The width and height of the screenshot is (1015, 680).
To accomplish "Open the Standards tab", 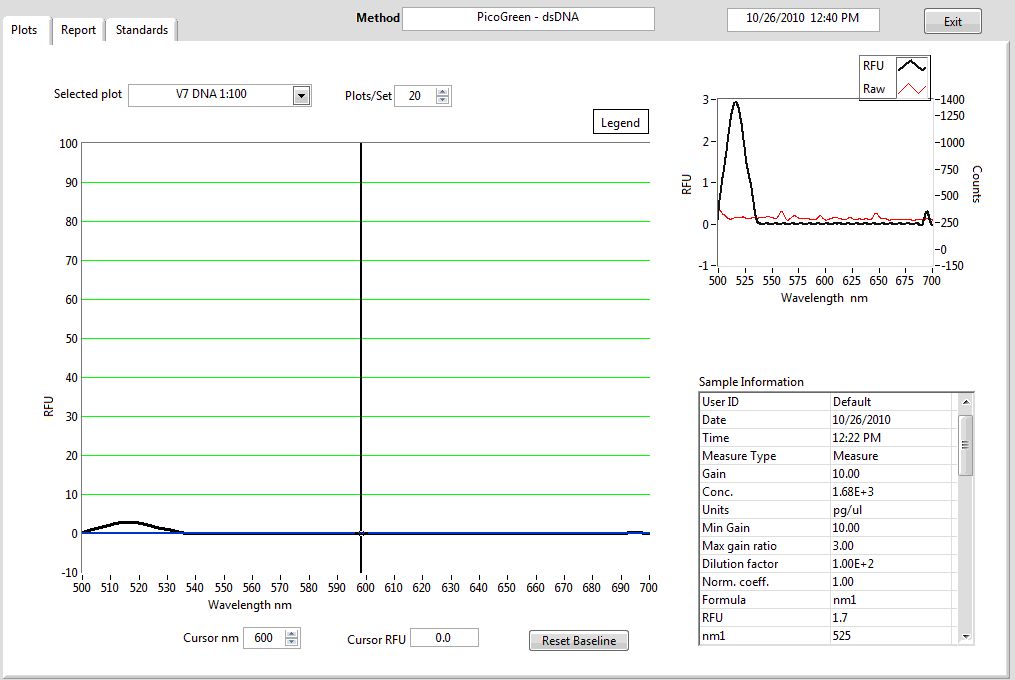I will point(142,30).
